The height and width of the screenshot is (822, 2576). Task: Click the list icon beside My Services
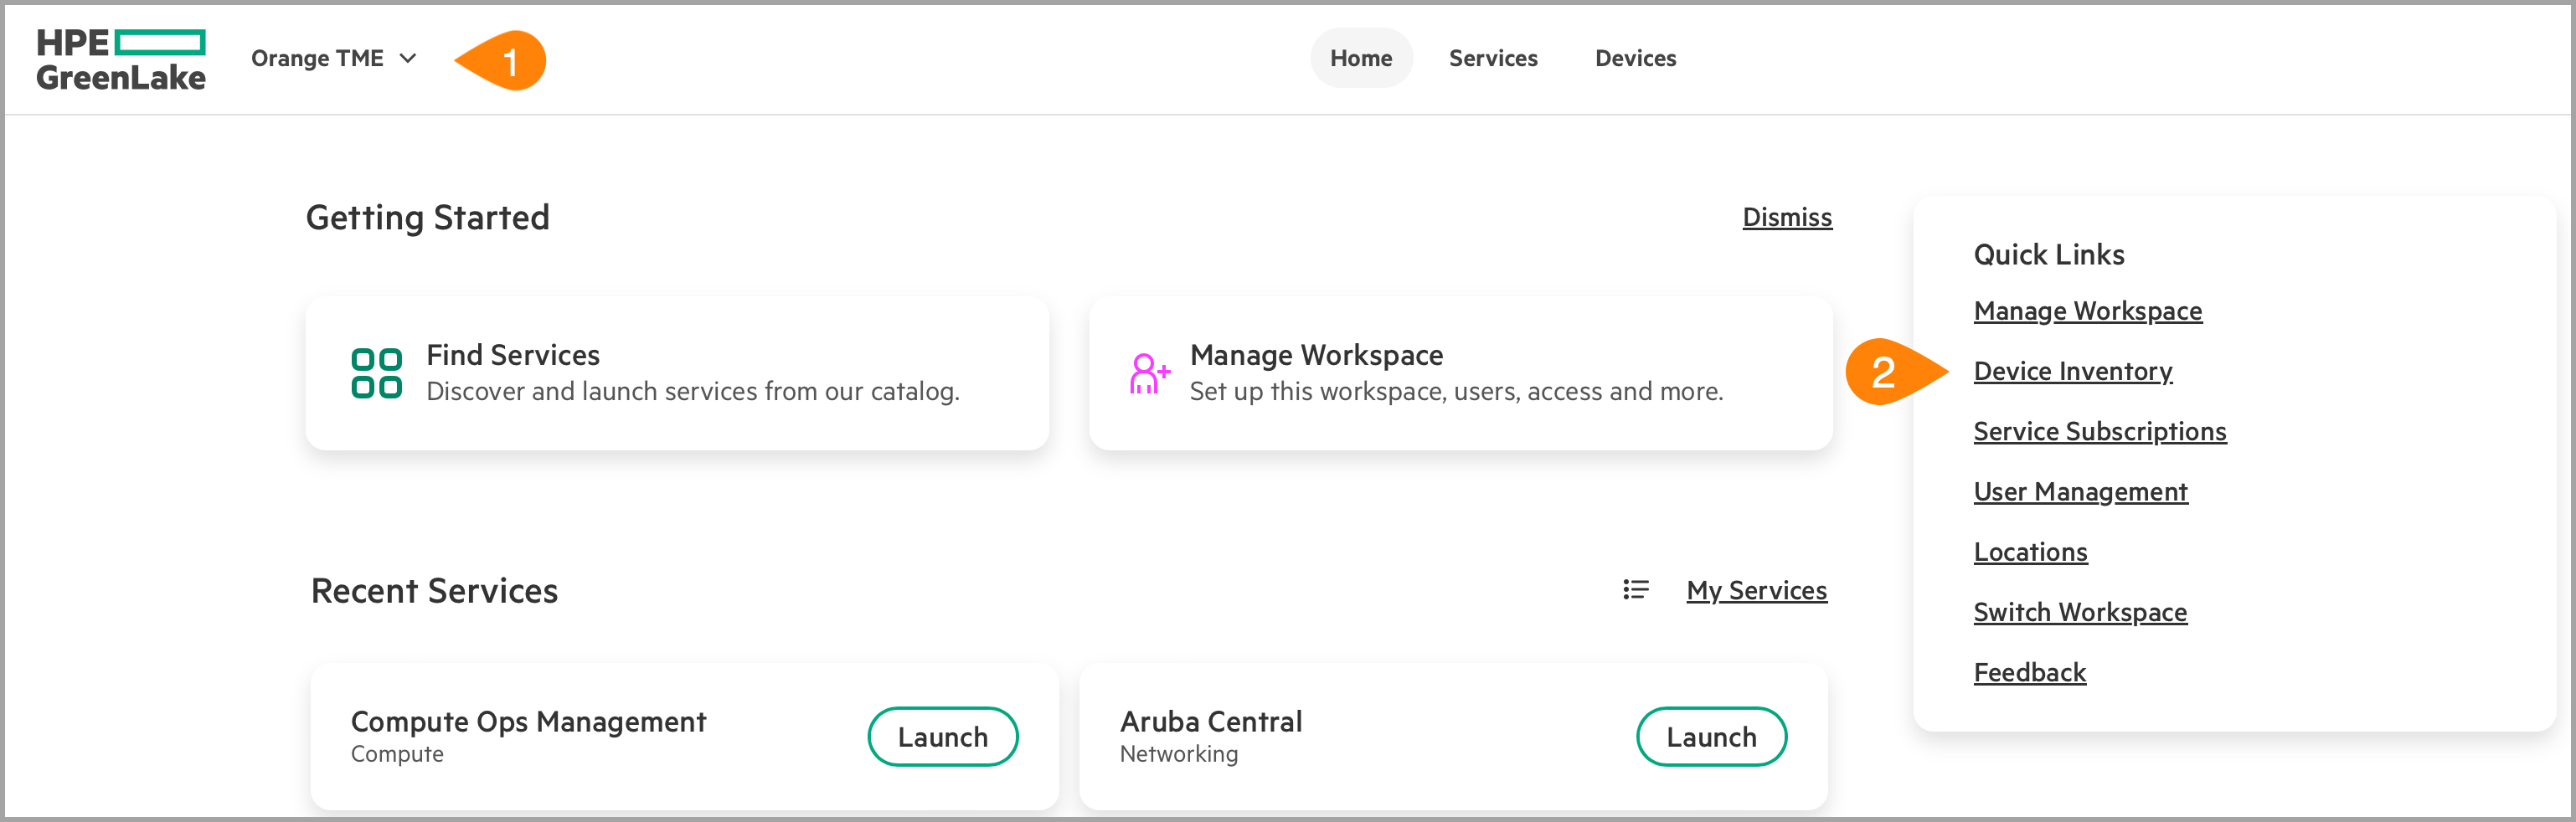click(x=1635, y=590)
